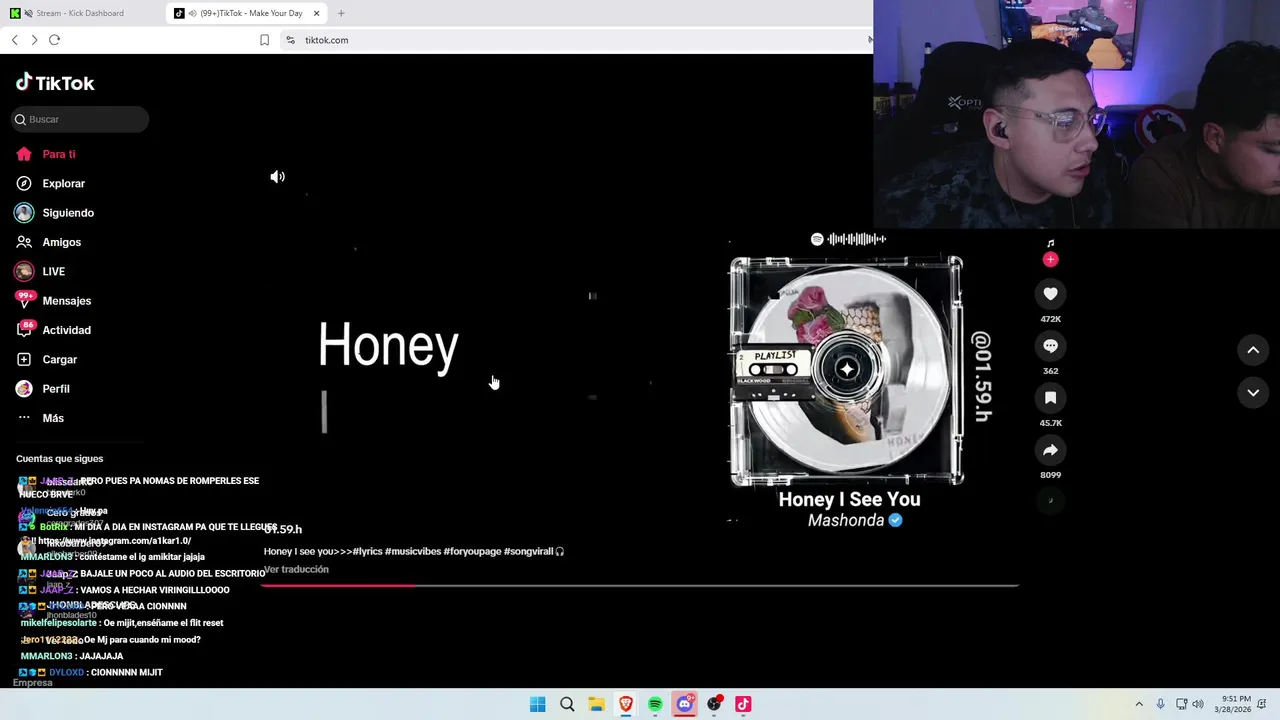
Task: Save video with bookmark icon
Action: (x=1050, y=398)
